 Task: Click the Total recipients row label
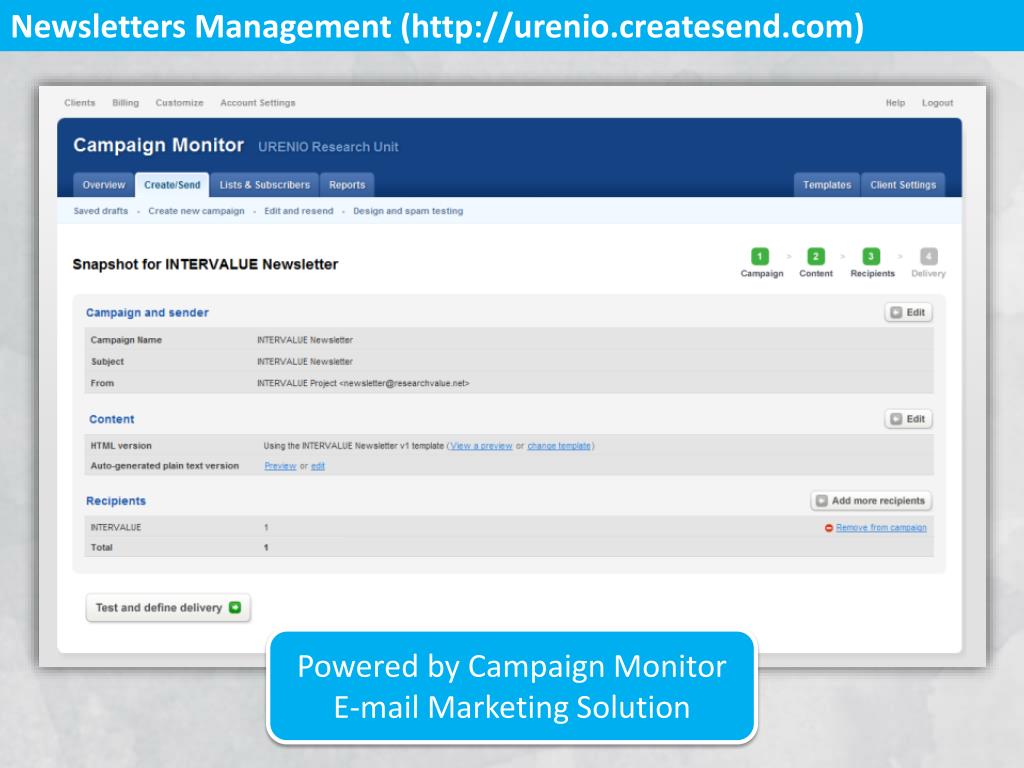pos(101,547)
